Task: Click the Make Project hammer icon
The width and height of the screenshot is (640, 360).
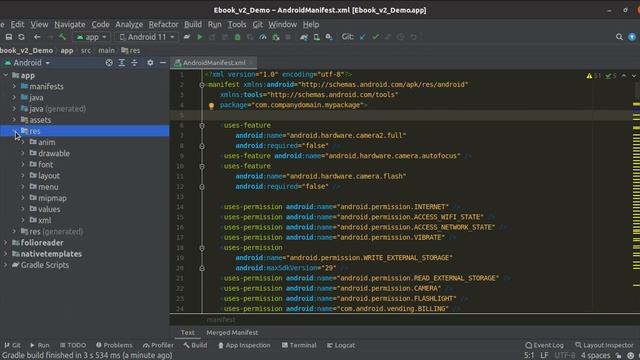Action: (x=62, y=37)
